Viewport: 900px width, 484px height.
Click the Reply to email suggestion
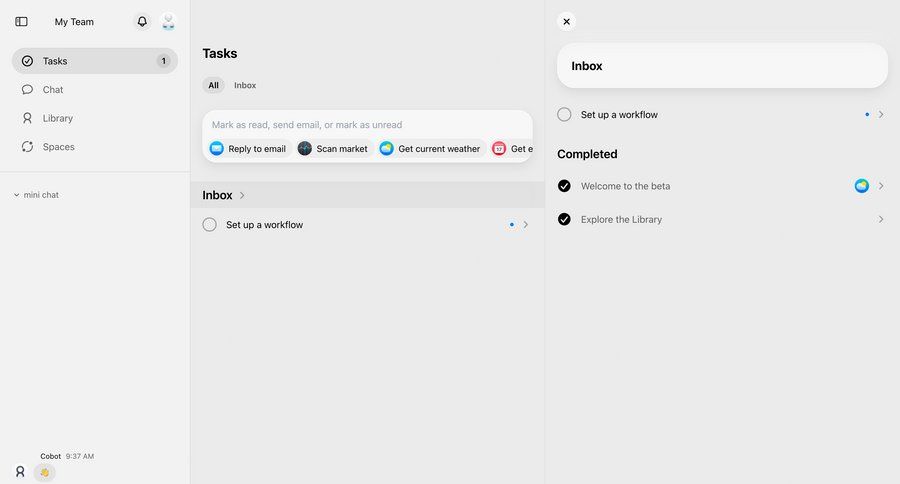pos(248,149)
